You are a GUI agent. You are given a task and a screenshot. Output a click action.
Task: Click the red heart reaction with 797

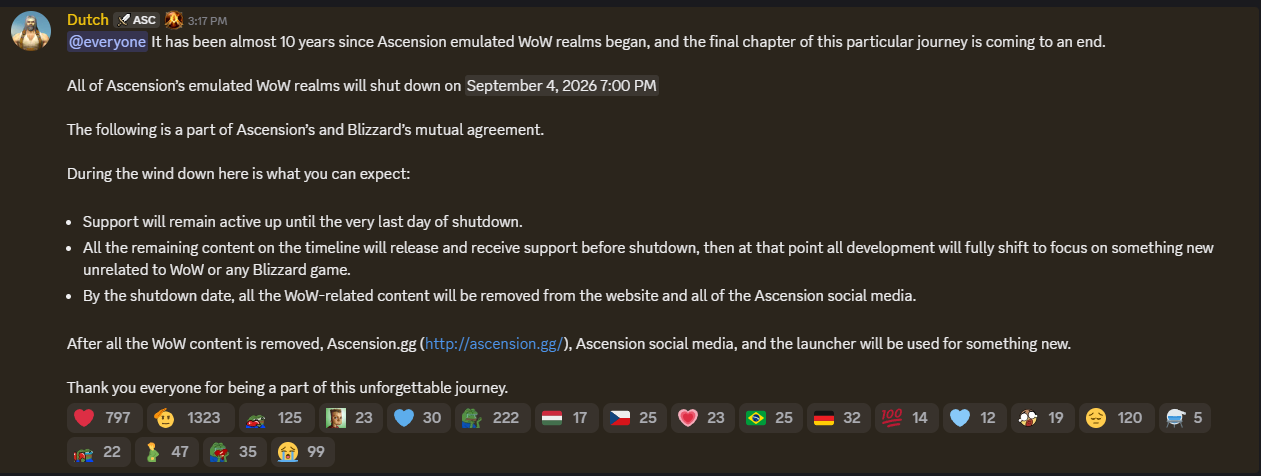pyautogui.click(x=104, y=418)
